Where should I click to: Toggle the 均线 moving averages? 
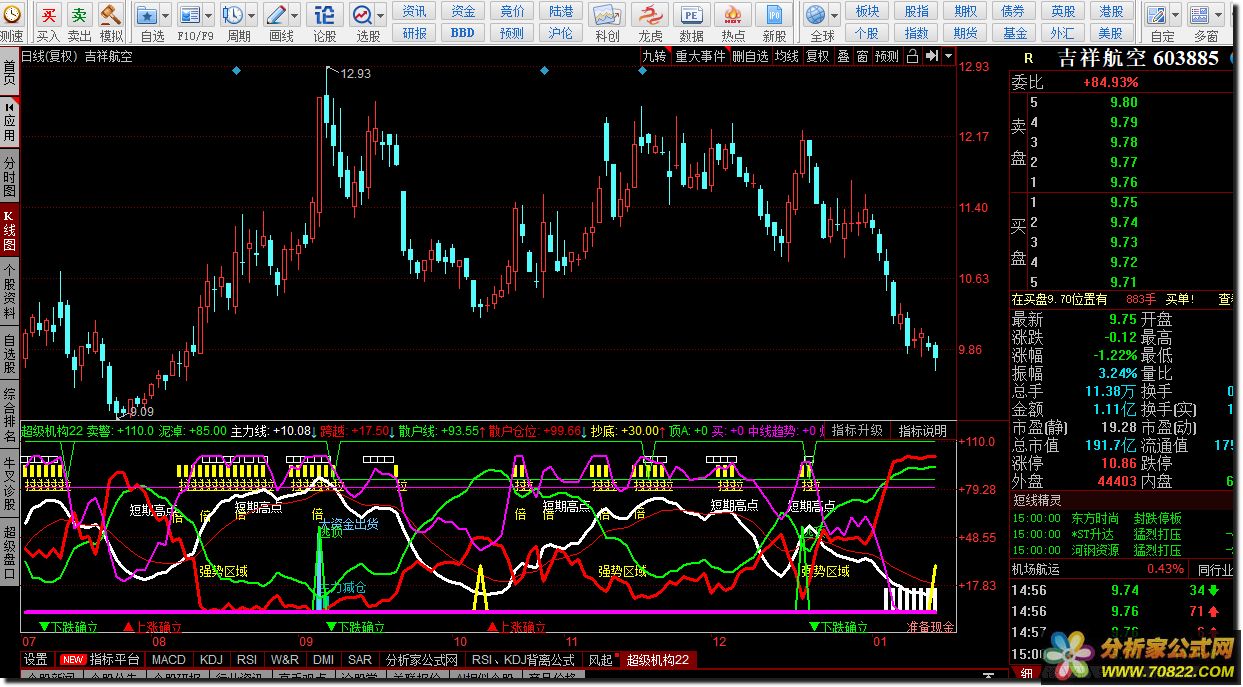click(x=787, y=57)
